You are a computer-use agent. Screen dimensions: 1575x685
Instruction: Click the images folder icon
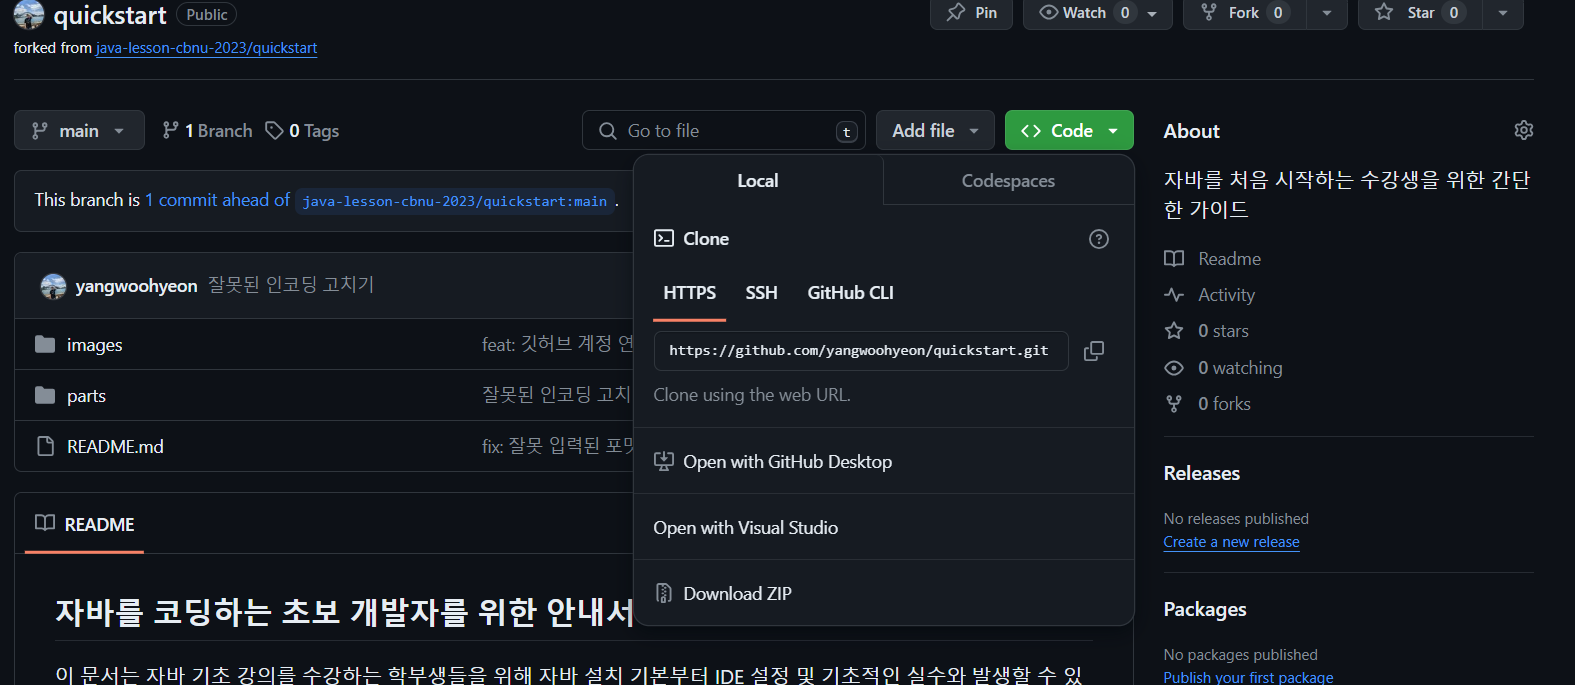(45, 344)
